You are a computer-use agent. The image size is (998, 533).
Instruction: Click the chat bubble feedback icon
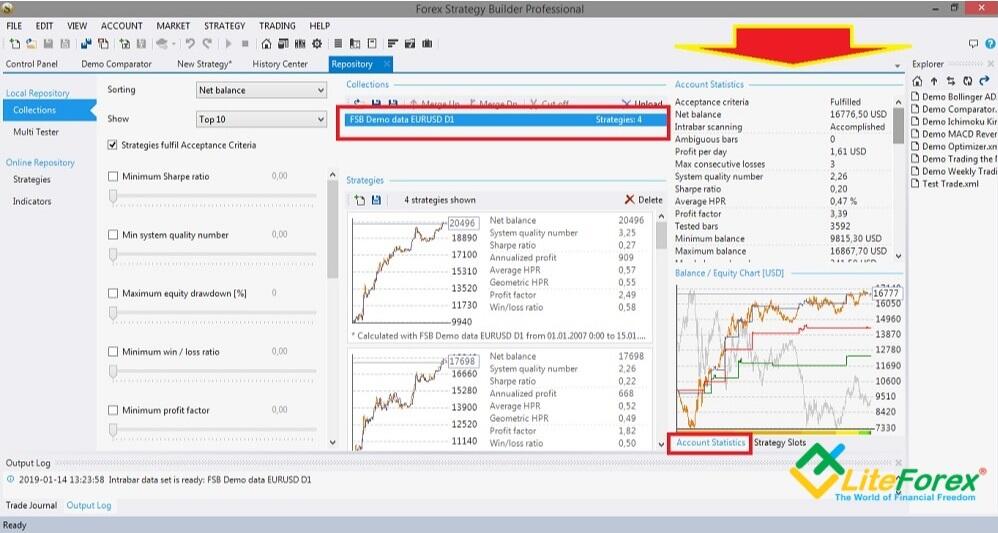coord(973,43)
